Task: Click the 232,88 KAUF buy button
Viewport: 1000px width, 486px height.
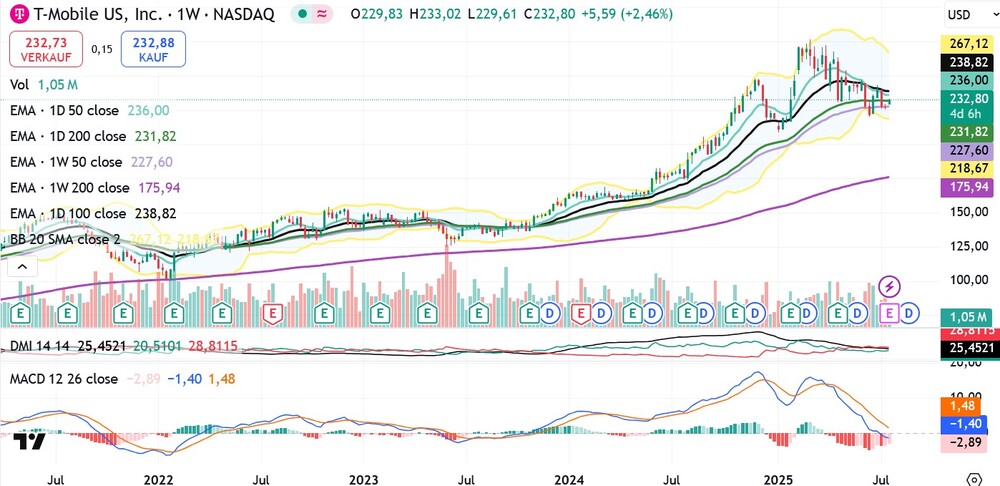Action: coord(153,49)
